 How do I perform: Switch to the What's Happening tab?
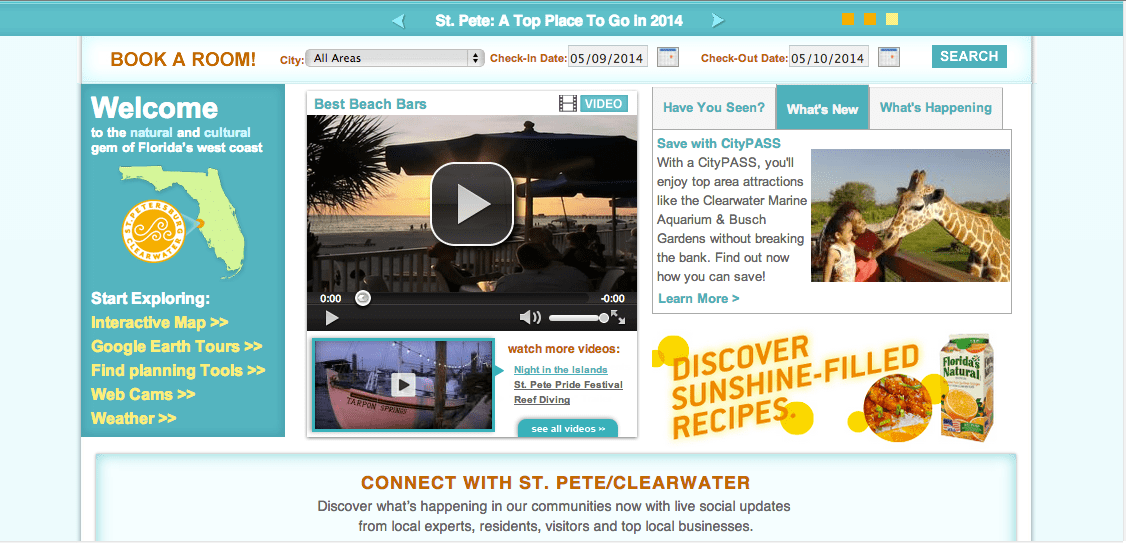pyautogui.click(x=936, y=108)
